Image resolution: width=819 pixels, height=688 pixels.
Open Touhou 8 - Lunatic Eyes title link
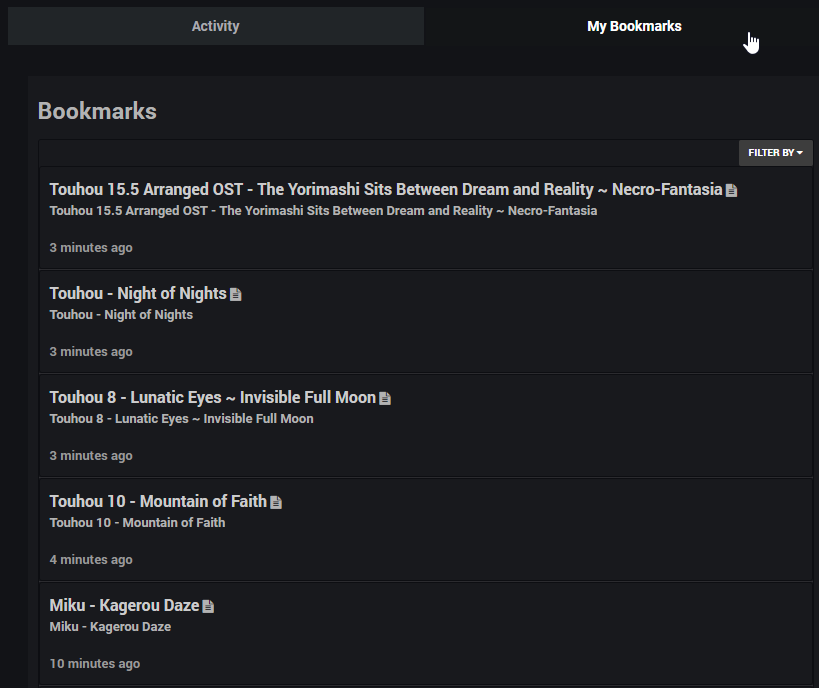tap(213, 397)
